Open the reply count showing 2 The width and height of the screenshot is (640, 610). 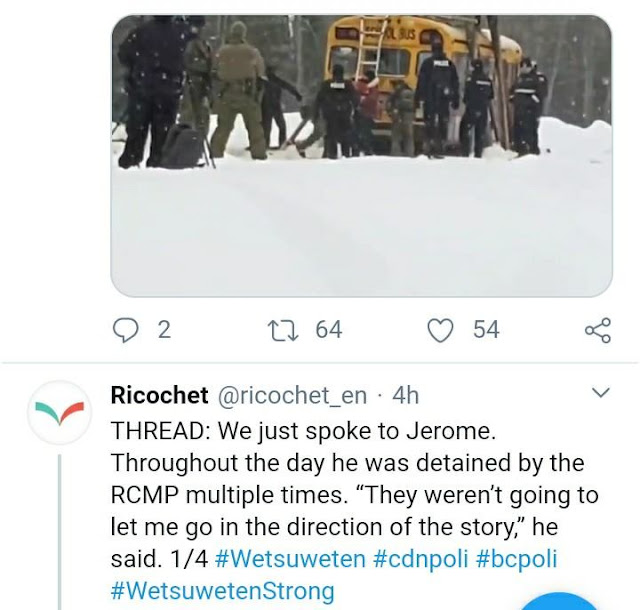tap(164, 329)
